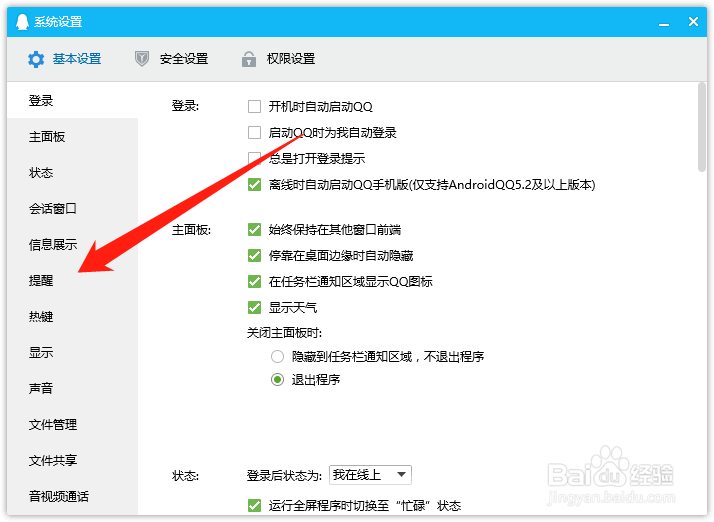Click the 状态: section label

pos(185,476)
